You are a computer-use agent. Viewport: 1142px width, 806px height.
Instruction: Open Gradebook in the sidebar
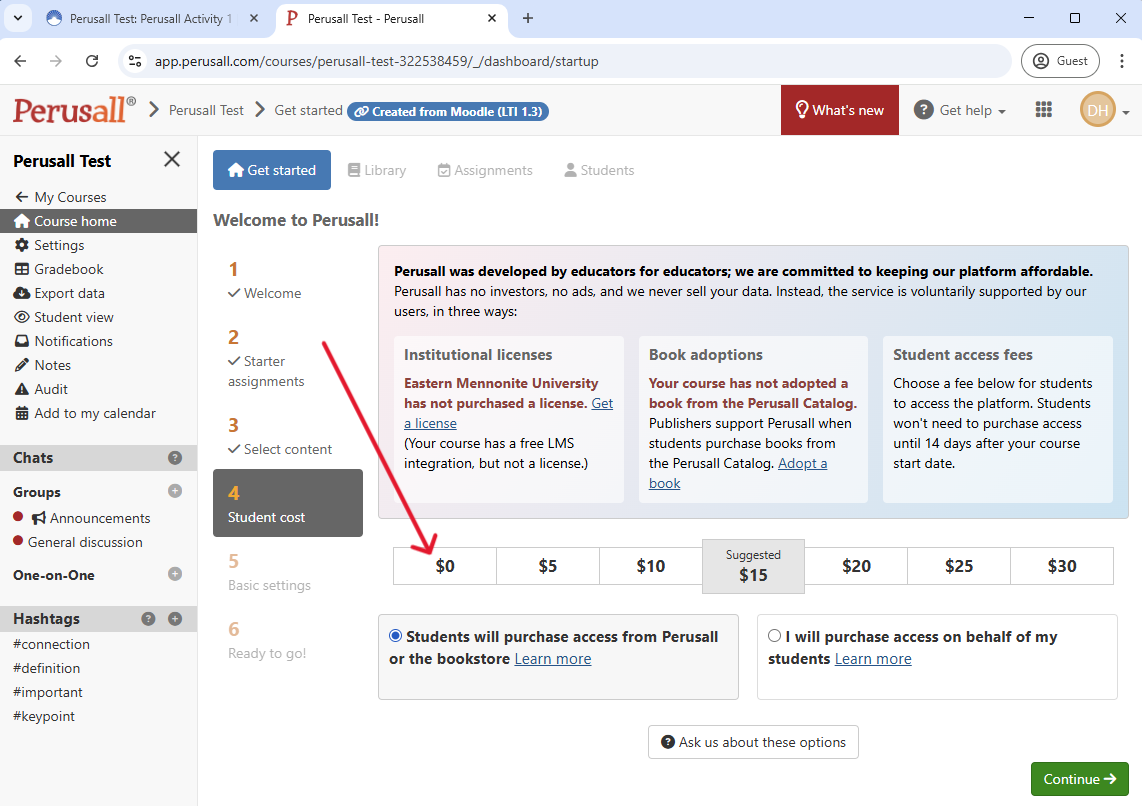68,269
